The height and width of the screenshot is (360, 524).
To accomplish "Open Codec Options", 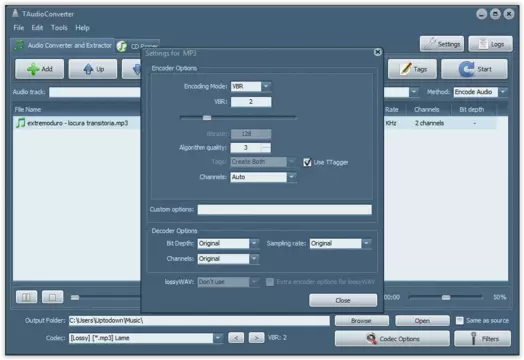I will click(392, 339).
